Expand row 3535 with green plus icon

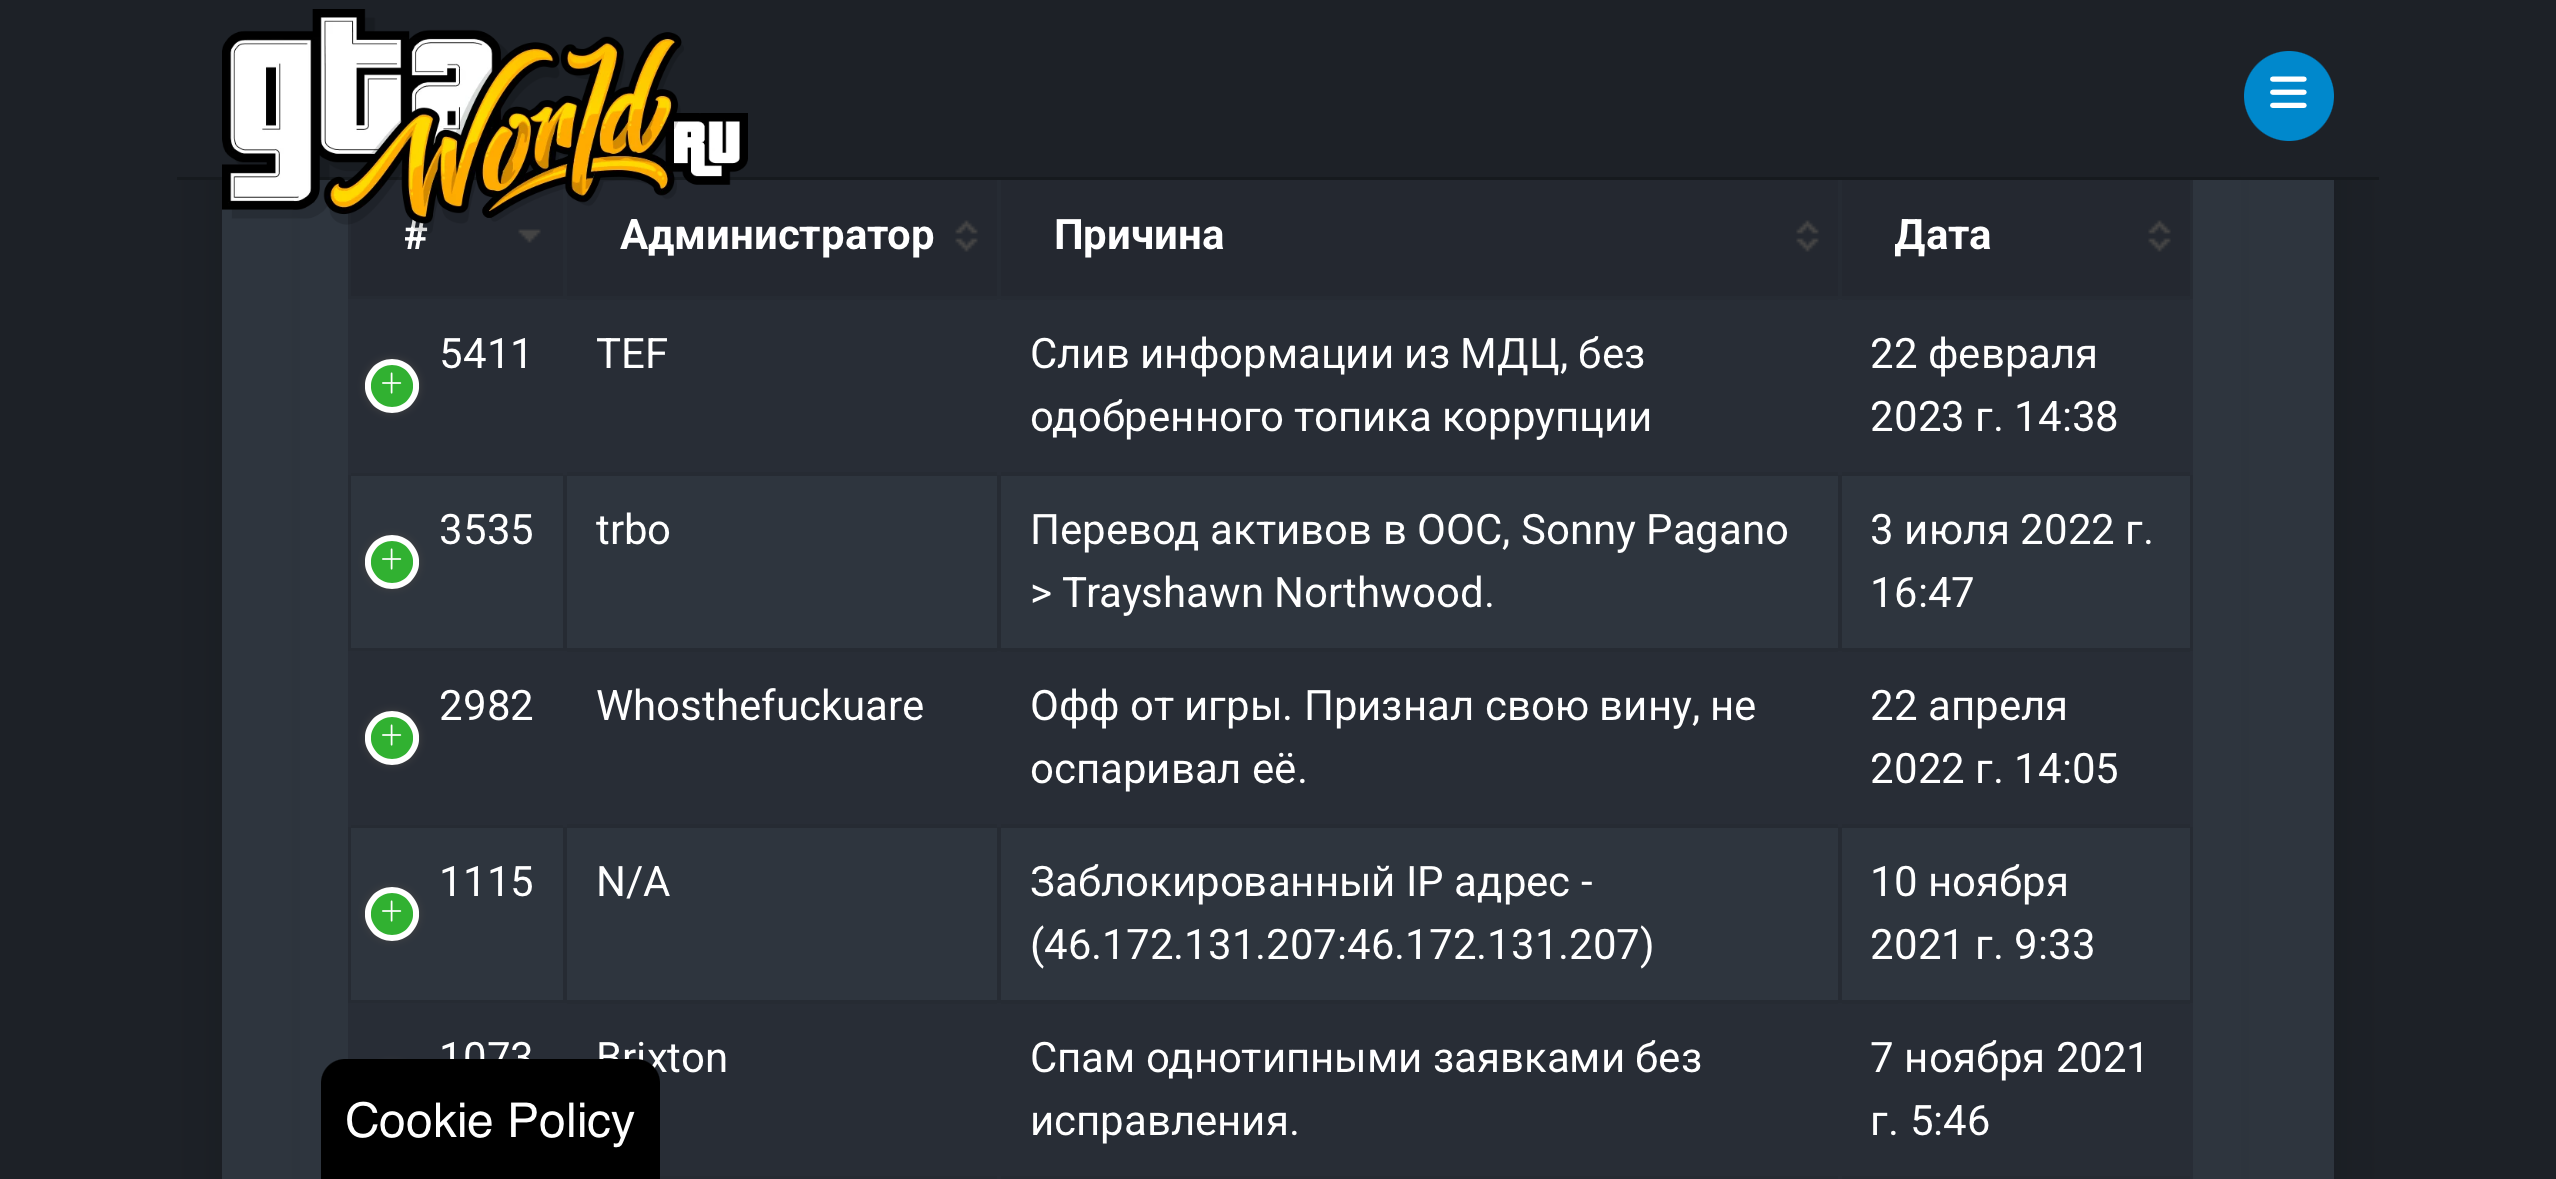click(392, 561)
